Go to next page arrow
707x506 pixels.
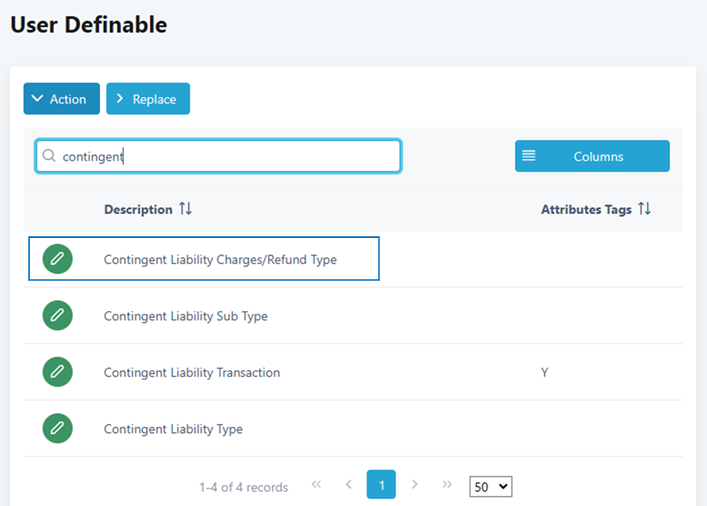click(x=415, y=485)
